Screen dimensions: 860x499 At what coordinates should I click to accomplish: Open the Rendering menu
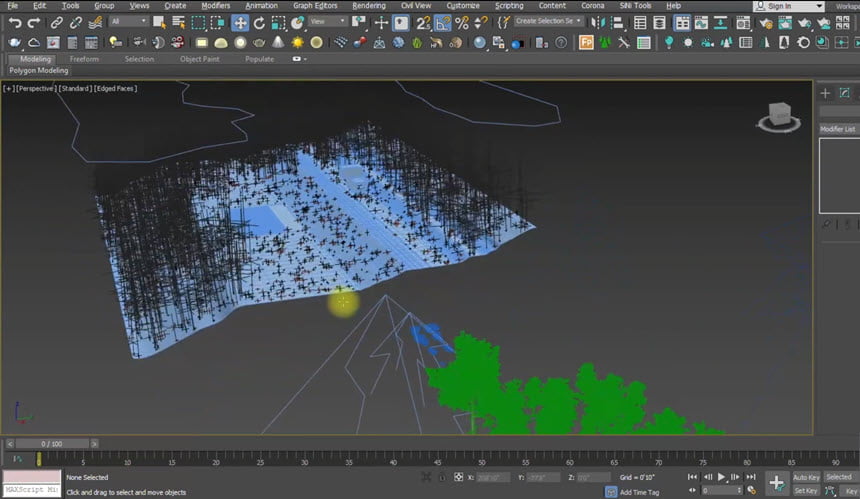pos(369,5)
